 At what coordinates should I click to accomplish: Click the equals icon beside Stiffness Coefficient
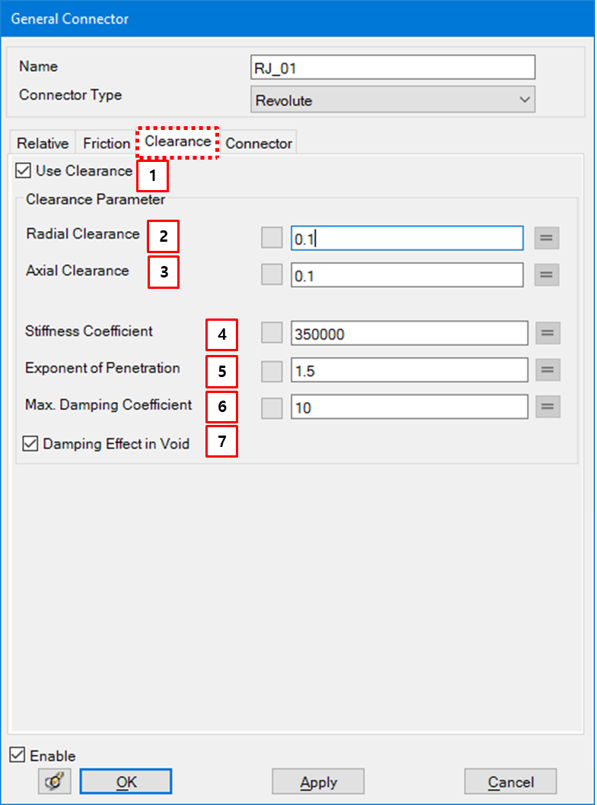tap(547, 333)
